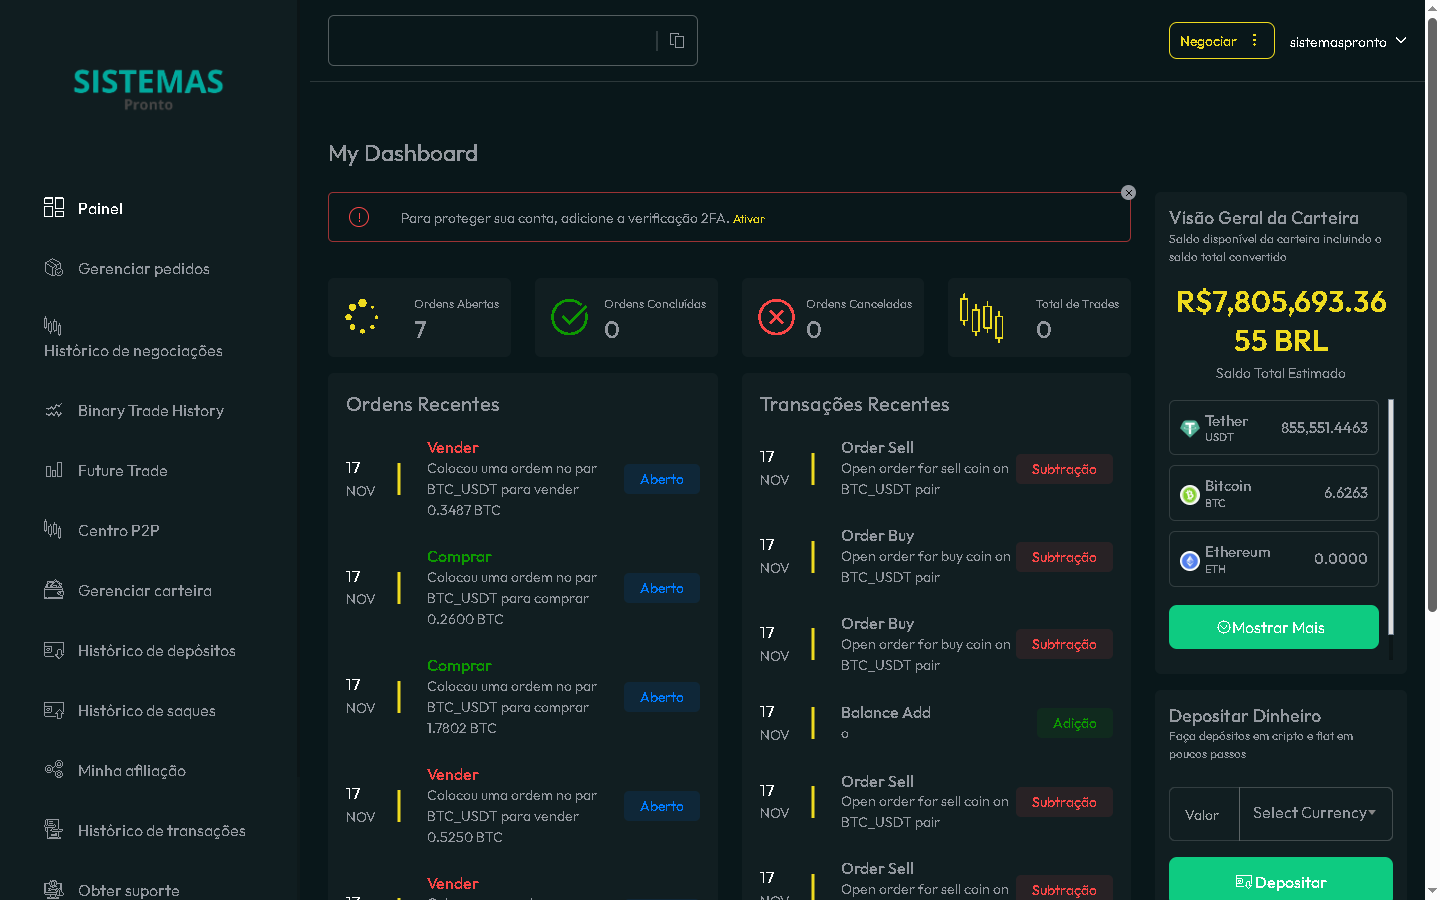Click the Gerenciar pedidos box icon
This screenshot has height=900, width=1440.
(54, 268)
